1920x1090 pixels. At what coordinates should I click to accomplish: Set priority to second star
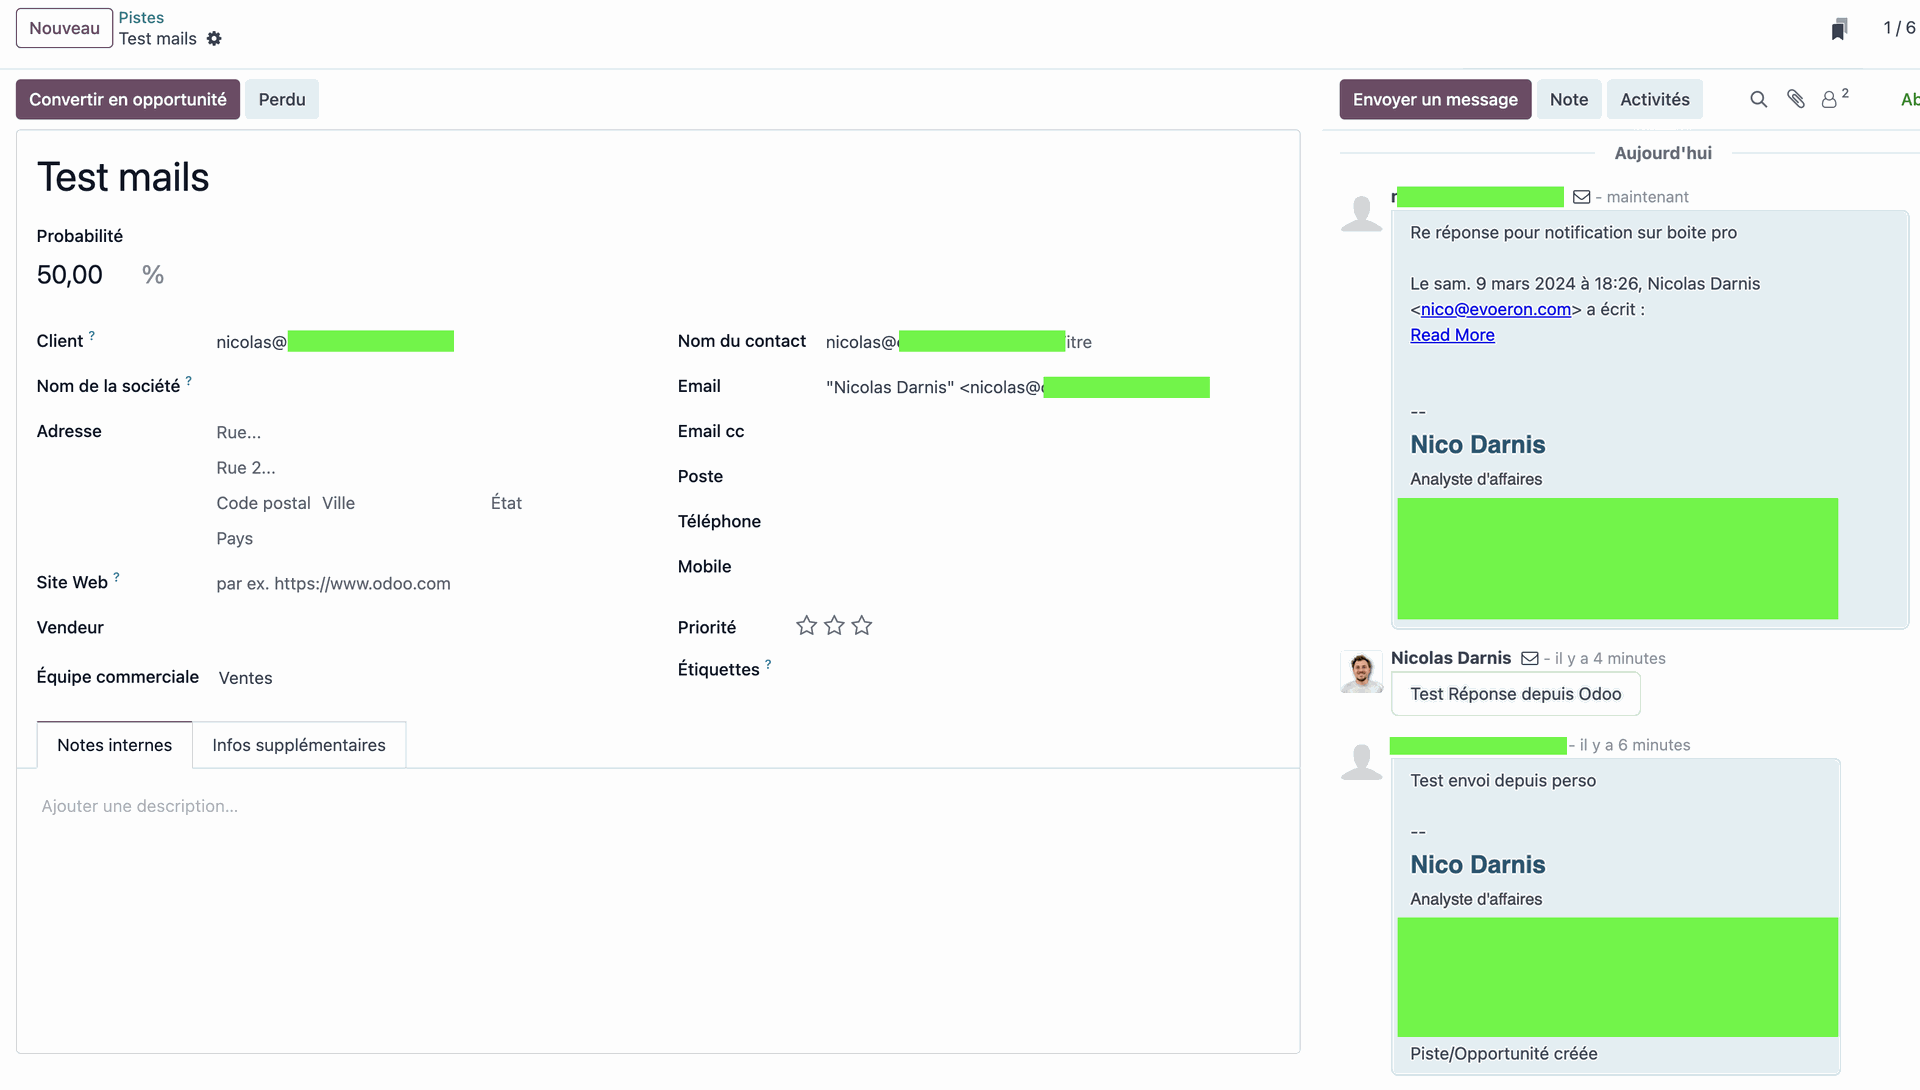click(834, 626)
